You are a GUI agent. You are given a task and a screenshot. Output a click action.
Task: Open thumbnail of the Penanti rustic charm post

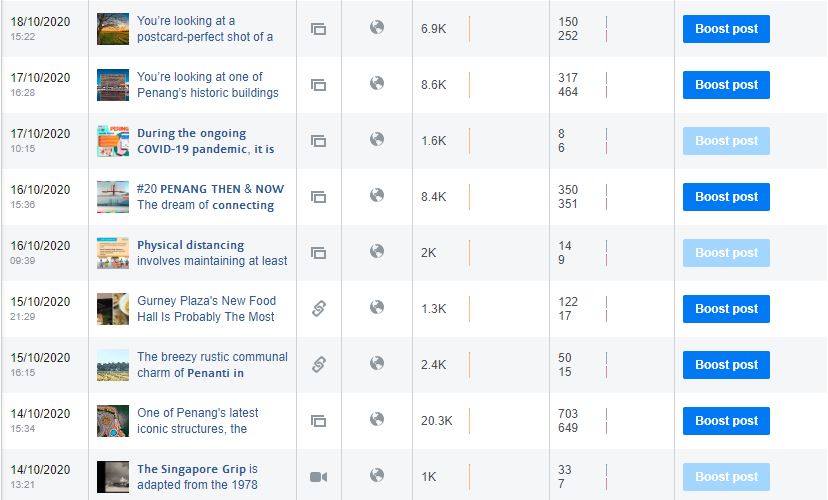pyautogui.click(x=113, y=365)
